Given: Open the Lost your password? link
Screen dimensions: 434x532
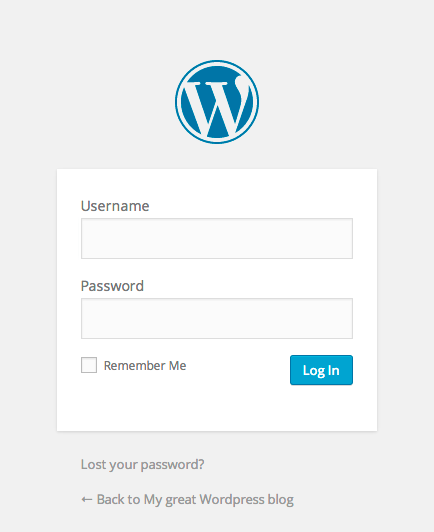Looking at the screenshot, I should pyautogui.click(x=143, y=464).
